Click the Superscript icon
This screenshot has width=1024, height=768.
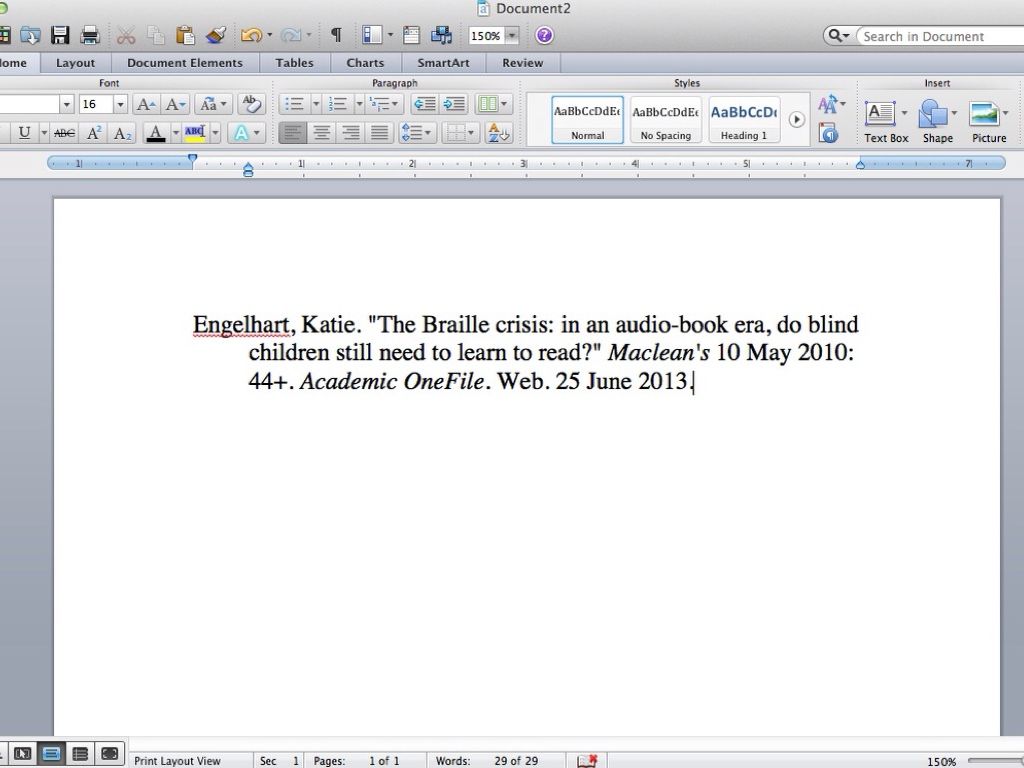[x=94, y=133]
